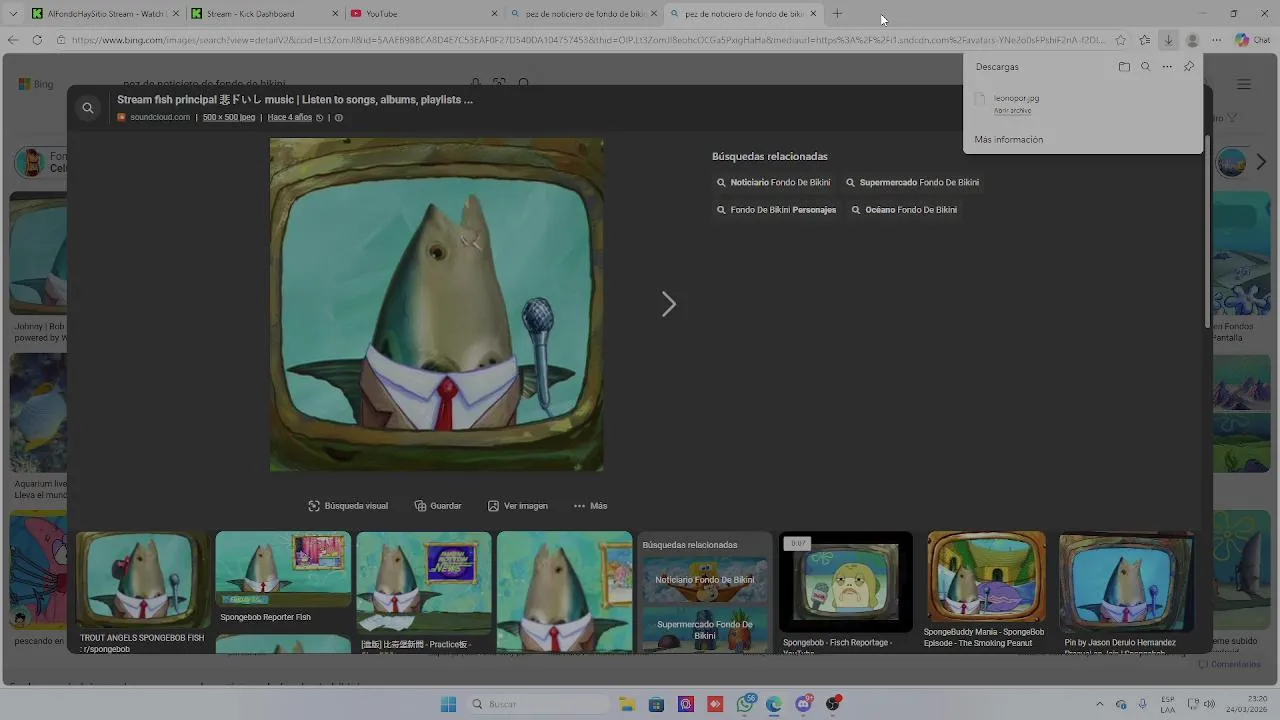Switch to Stream - Kick Dashboard tab
The image size is (1280, 720).
point(263,14)
